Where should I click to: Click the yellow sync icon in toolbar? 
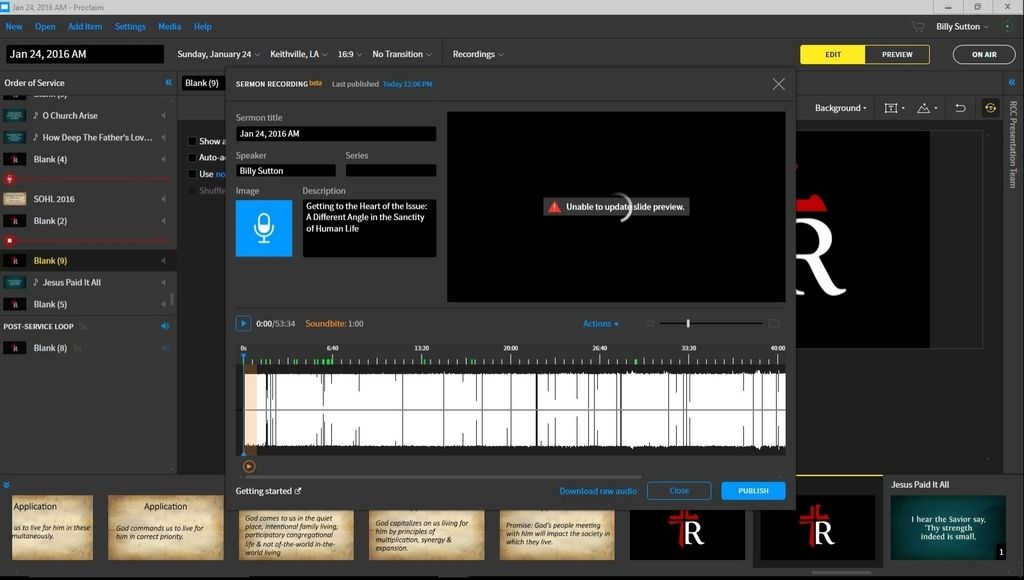pos(990,108)
